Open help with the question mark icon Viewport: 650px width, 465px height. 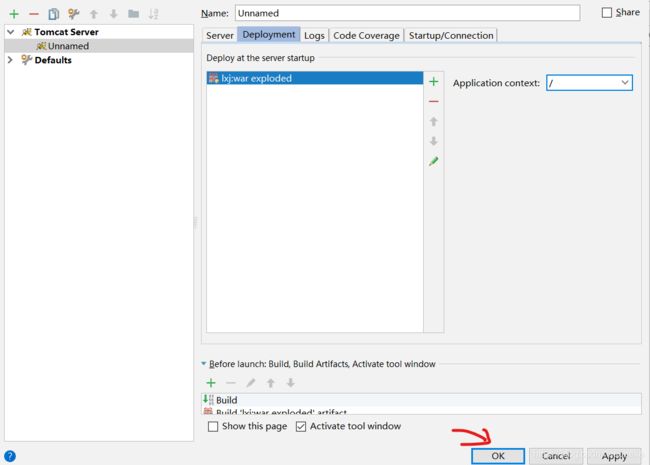point(10,456)
